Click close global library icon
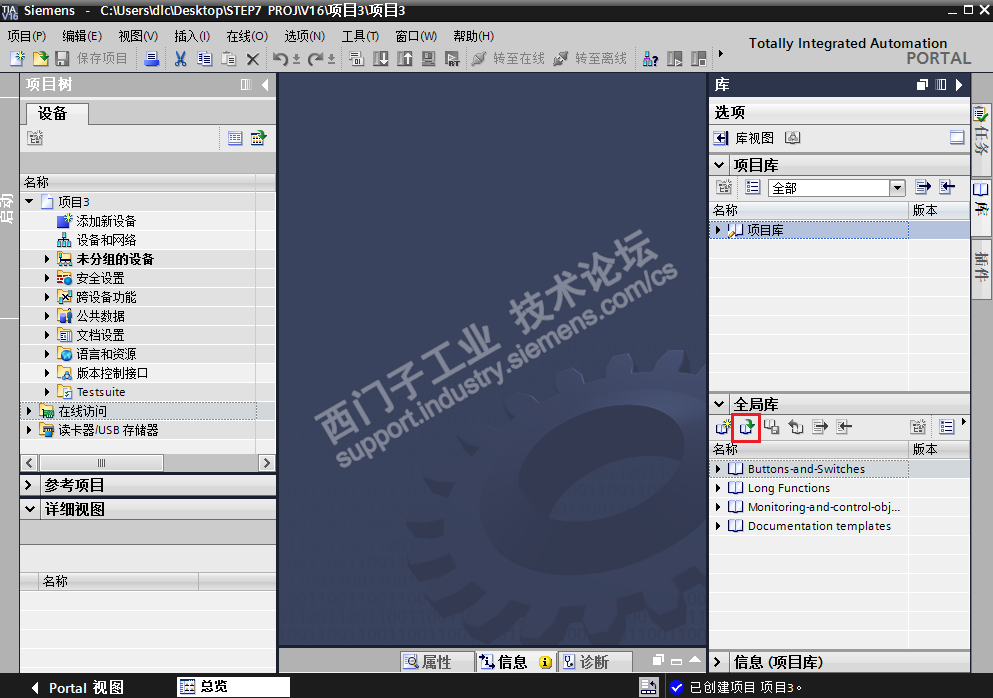993x698 pixels. click(795, 427)
